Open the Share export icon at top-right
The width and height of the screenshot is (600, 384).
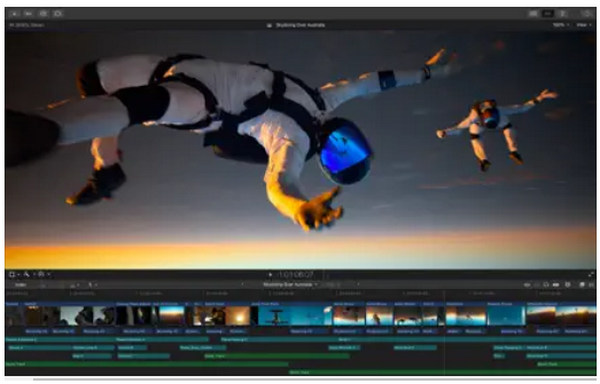click(x=587, y=14)
